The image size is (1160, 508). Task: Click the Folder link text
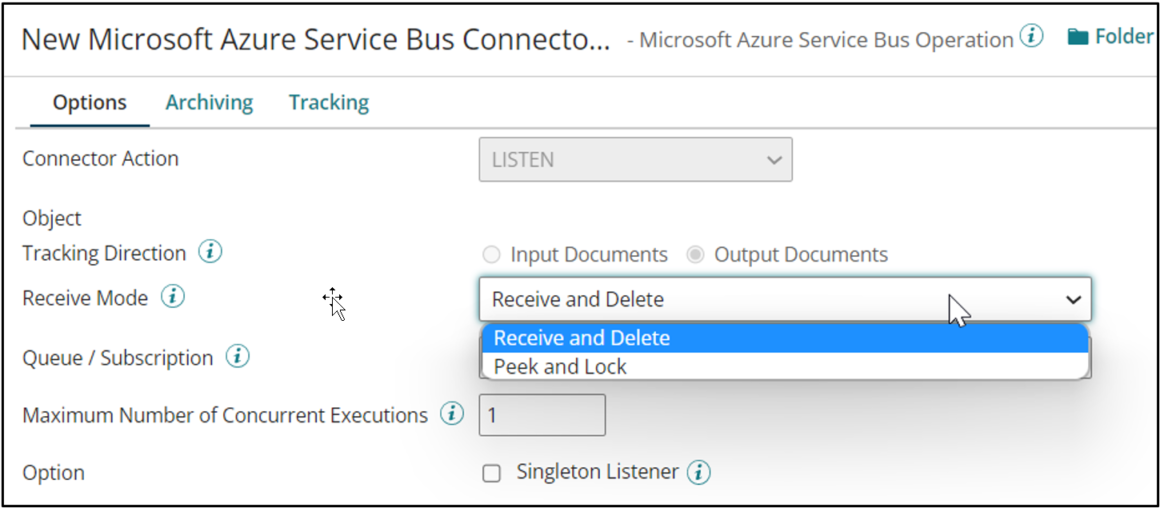coord(1123,37)
